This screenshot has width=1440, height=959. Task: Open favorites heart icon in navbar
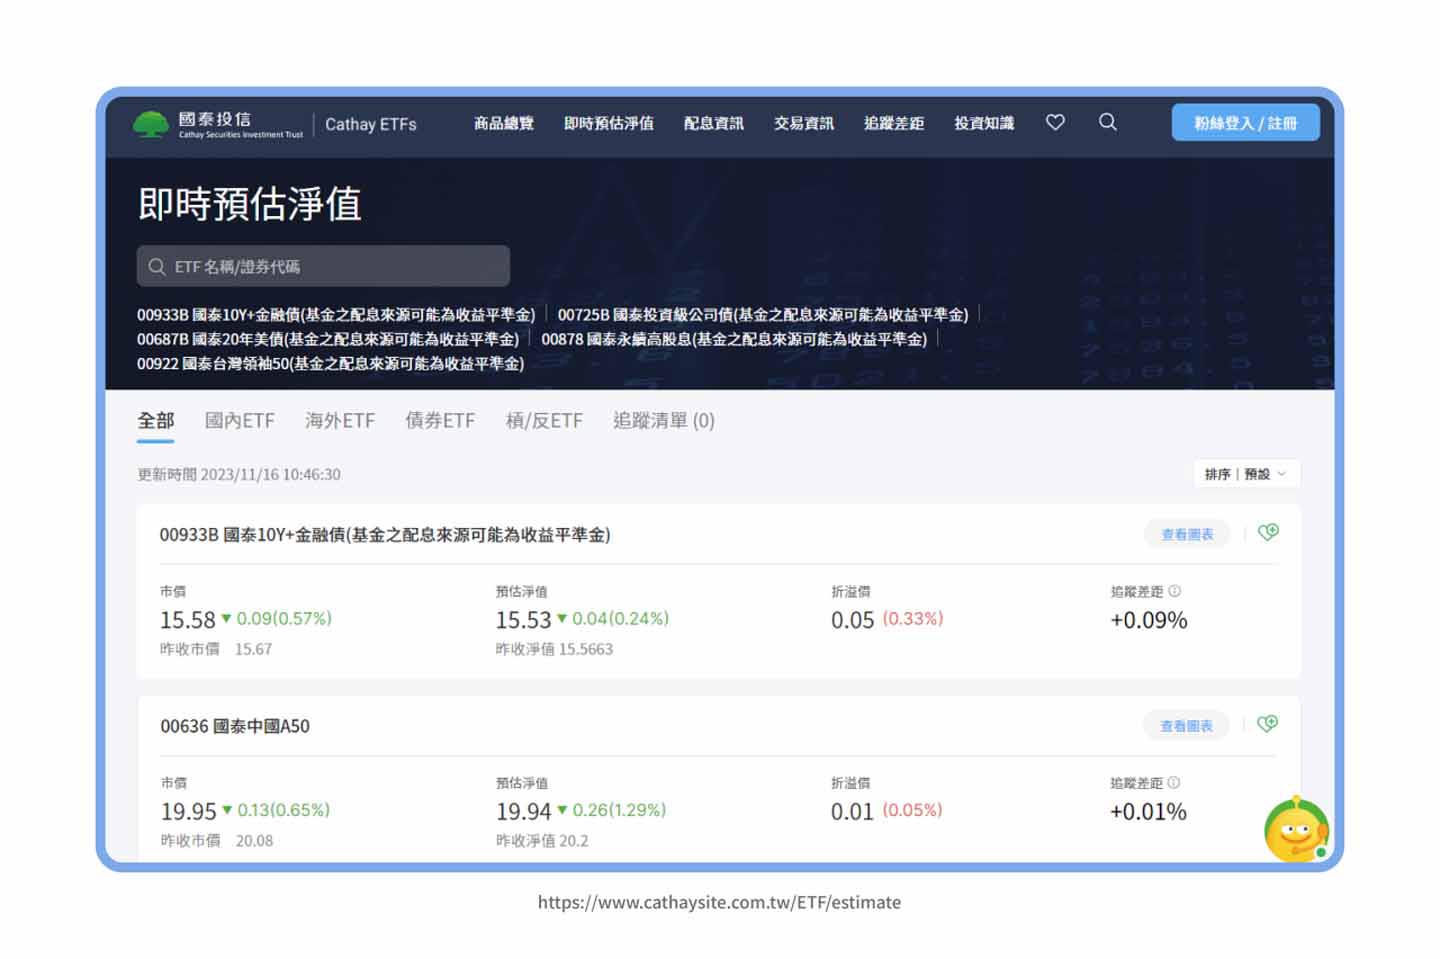point(1055,122)
